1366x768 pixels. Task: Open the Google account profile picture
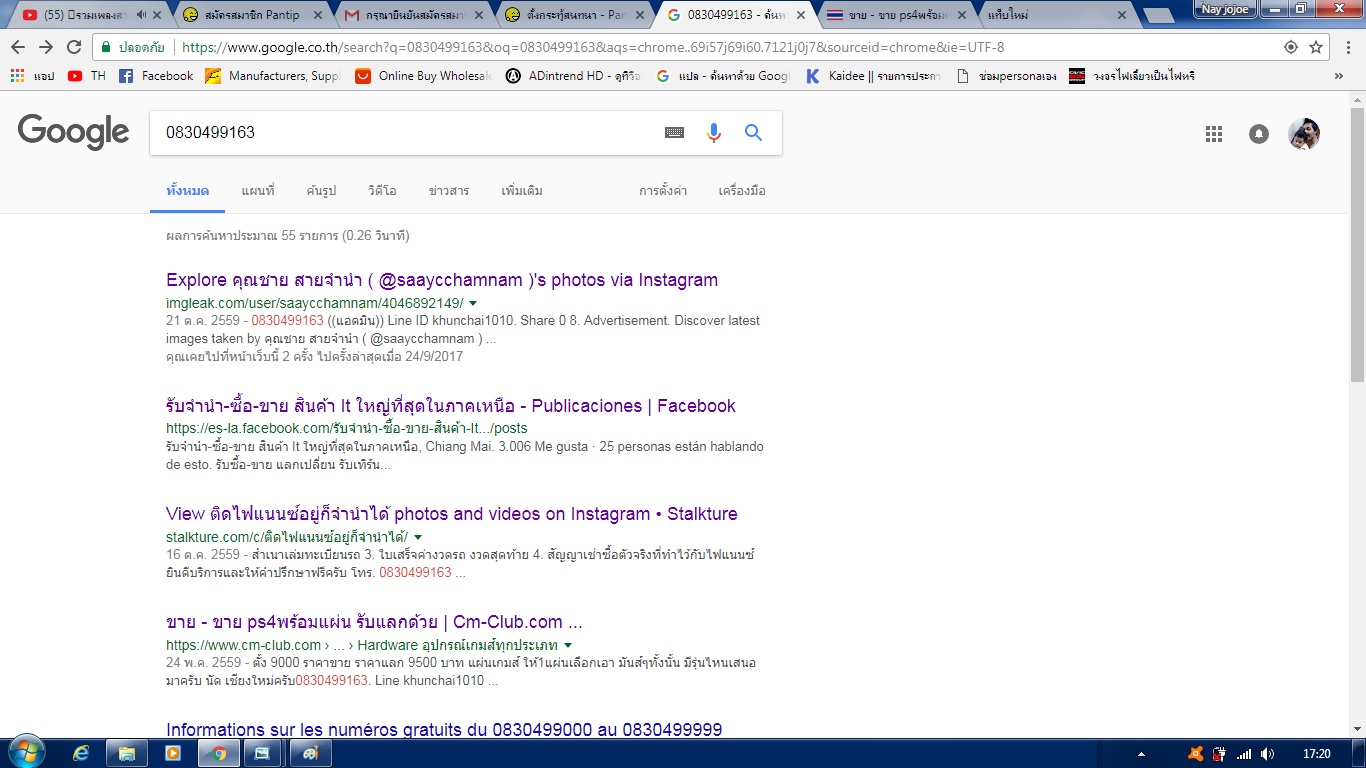(1304, 134)
